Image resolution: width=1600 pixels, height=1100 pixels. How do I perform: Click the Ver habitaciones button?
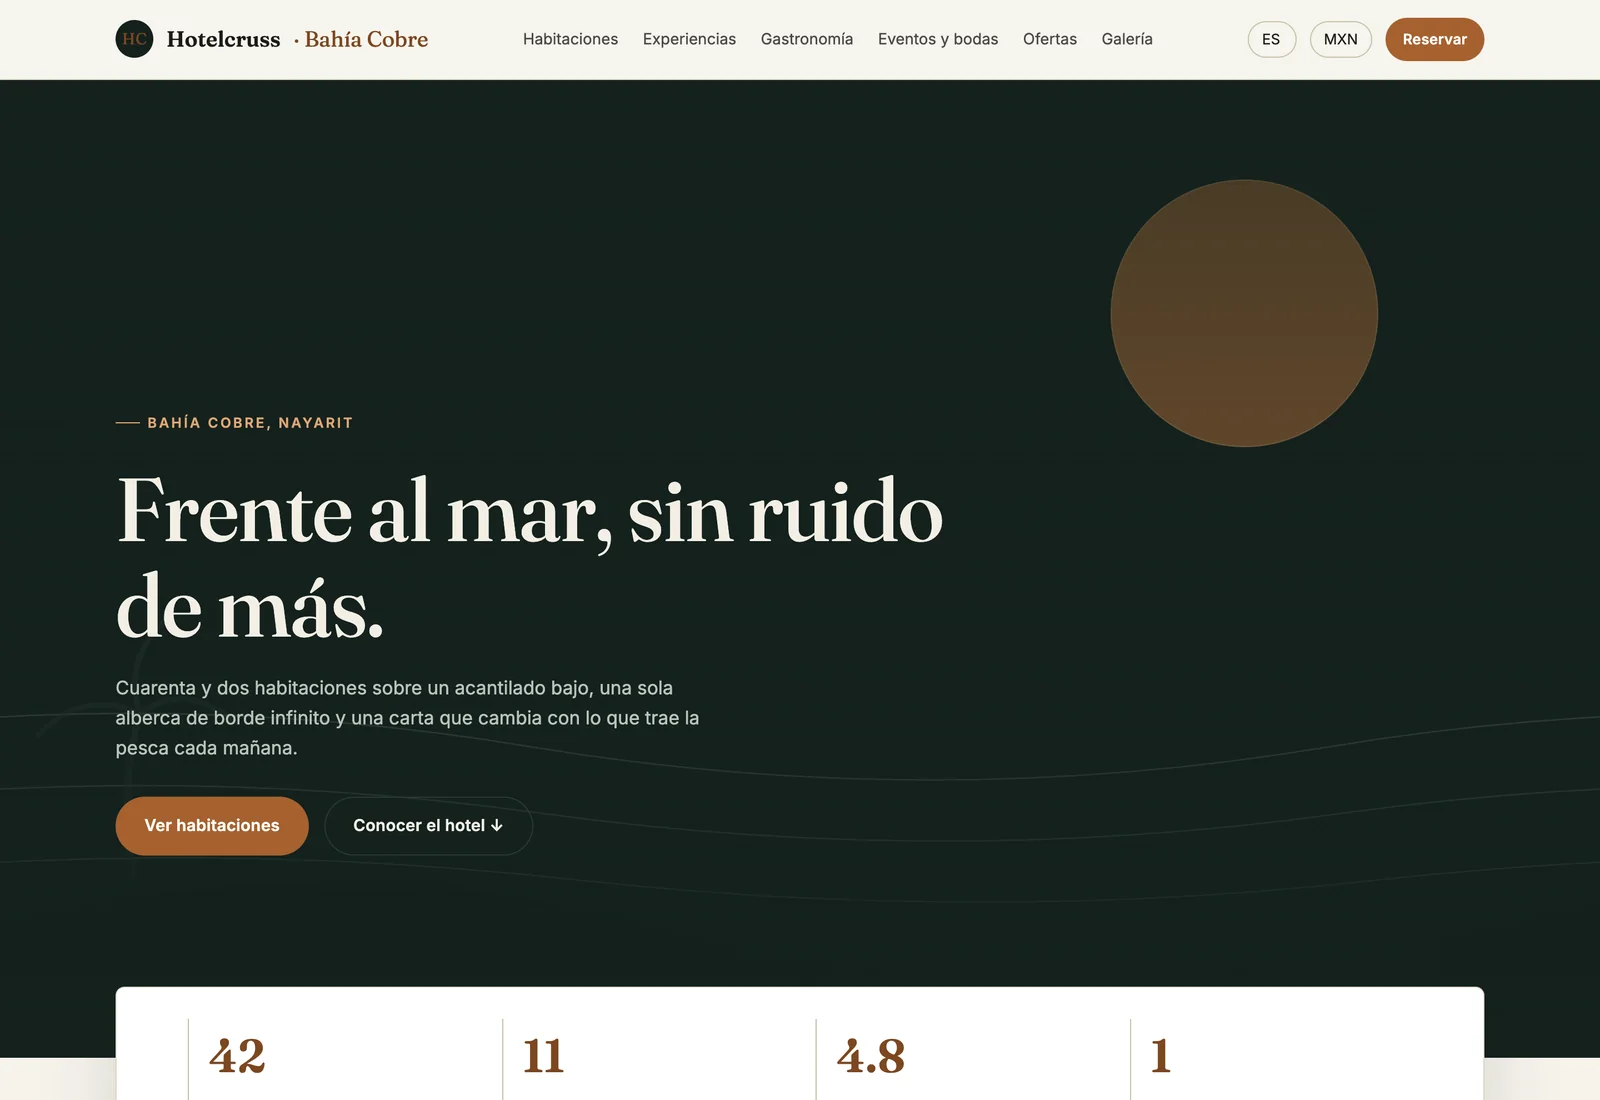[212, 826]
